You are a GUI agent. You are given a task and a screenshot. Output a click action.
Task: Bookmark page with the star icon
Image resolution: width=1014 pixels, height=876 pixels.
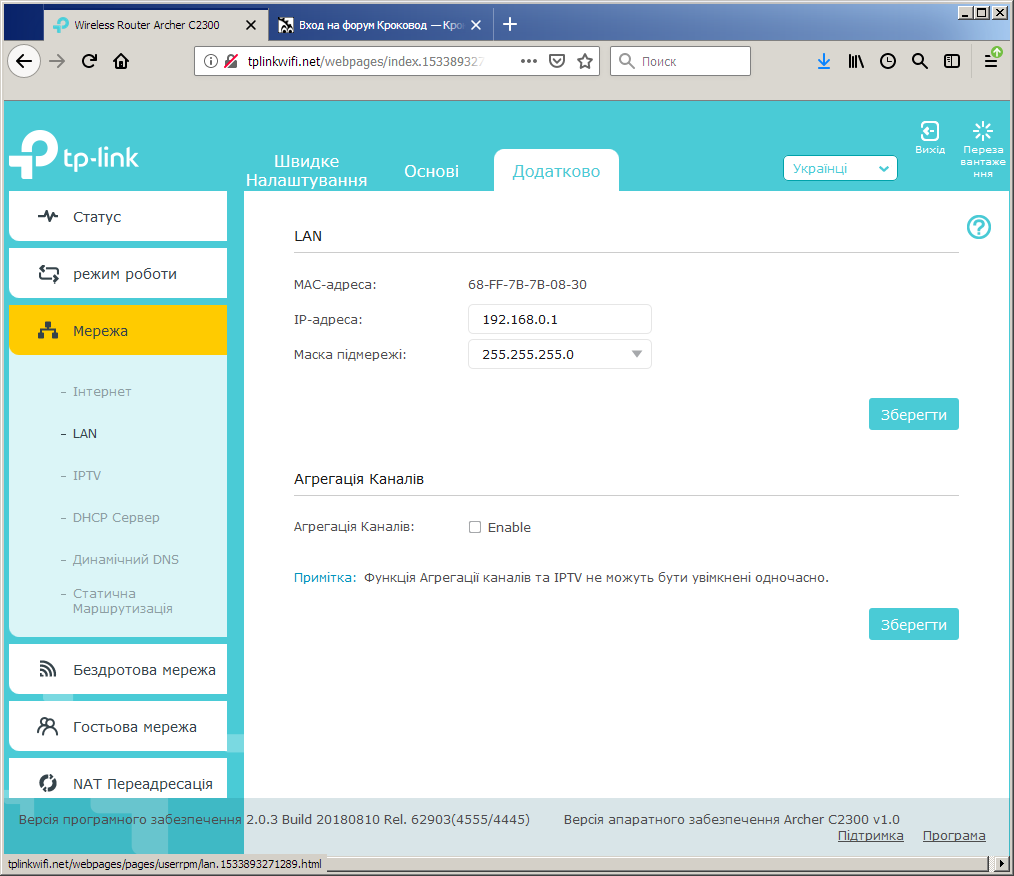point(585,61)
